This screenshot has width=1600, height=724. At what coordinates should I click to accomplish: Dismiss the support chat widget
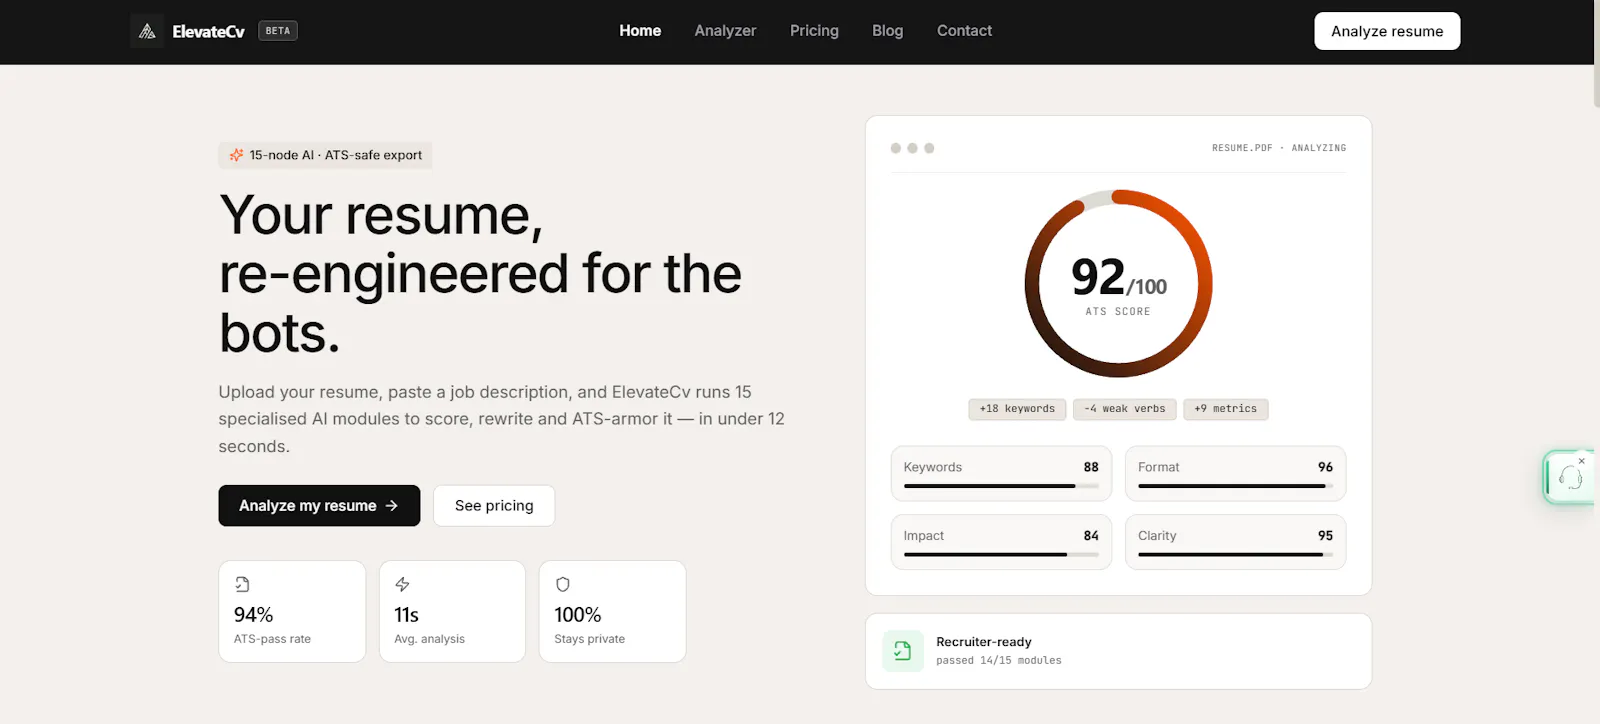[x=1581, y=461]
